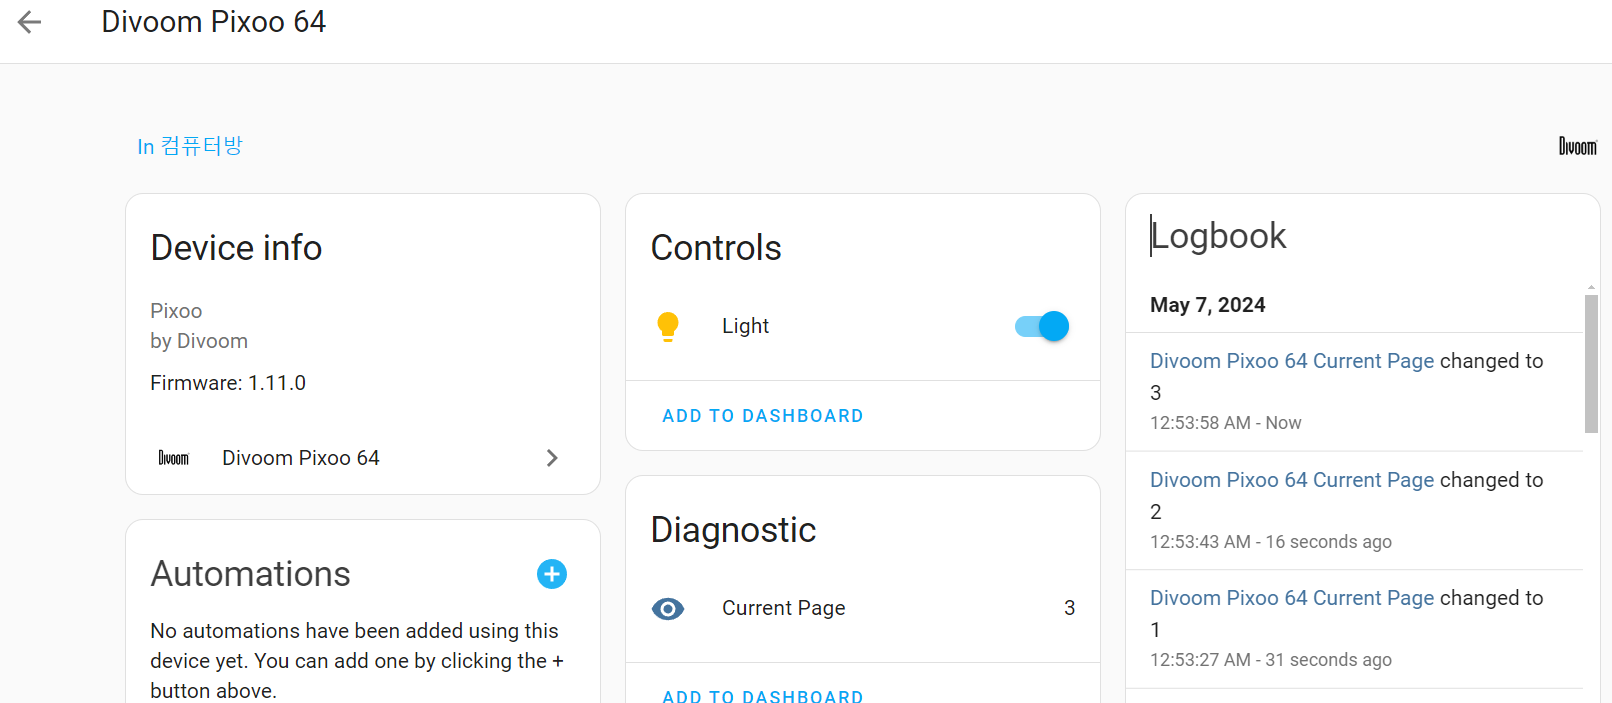
Task: Open the Current Page diagnostic row label
Action: point(784,608)
